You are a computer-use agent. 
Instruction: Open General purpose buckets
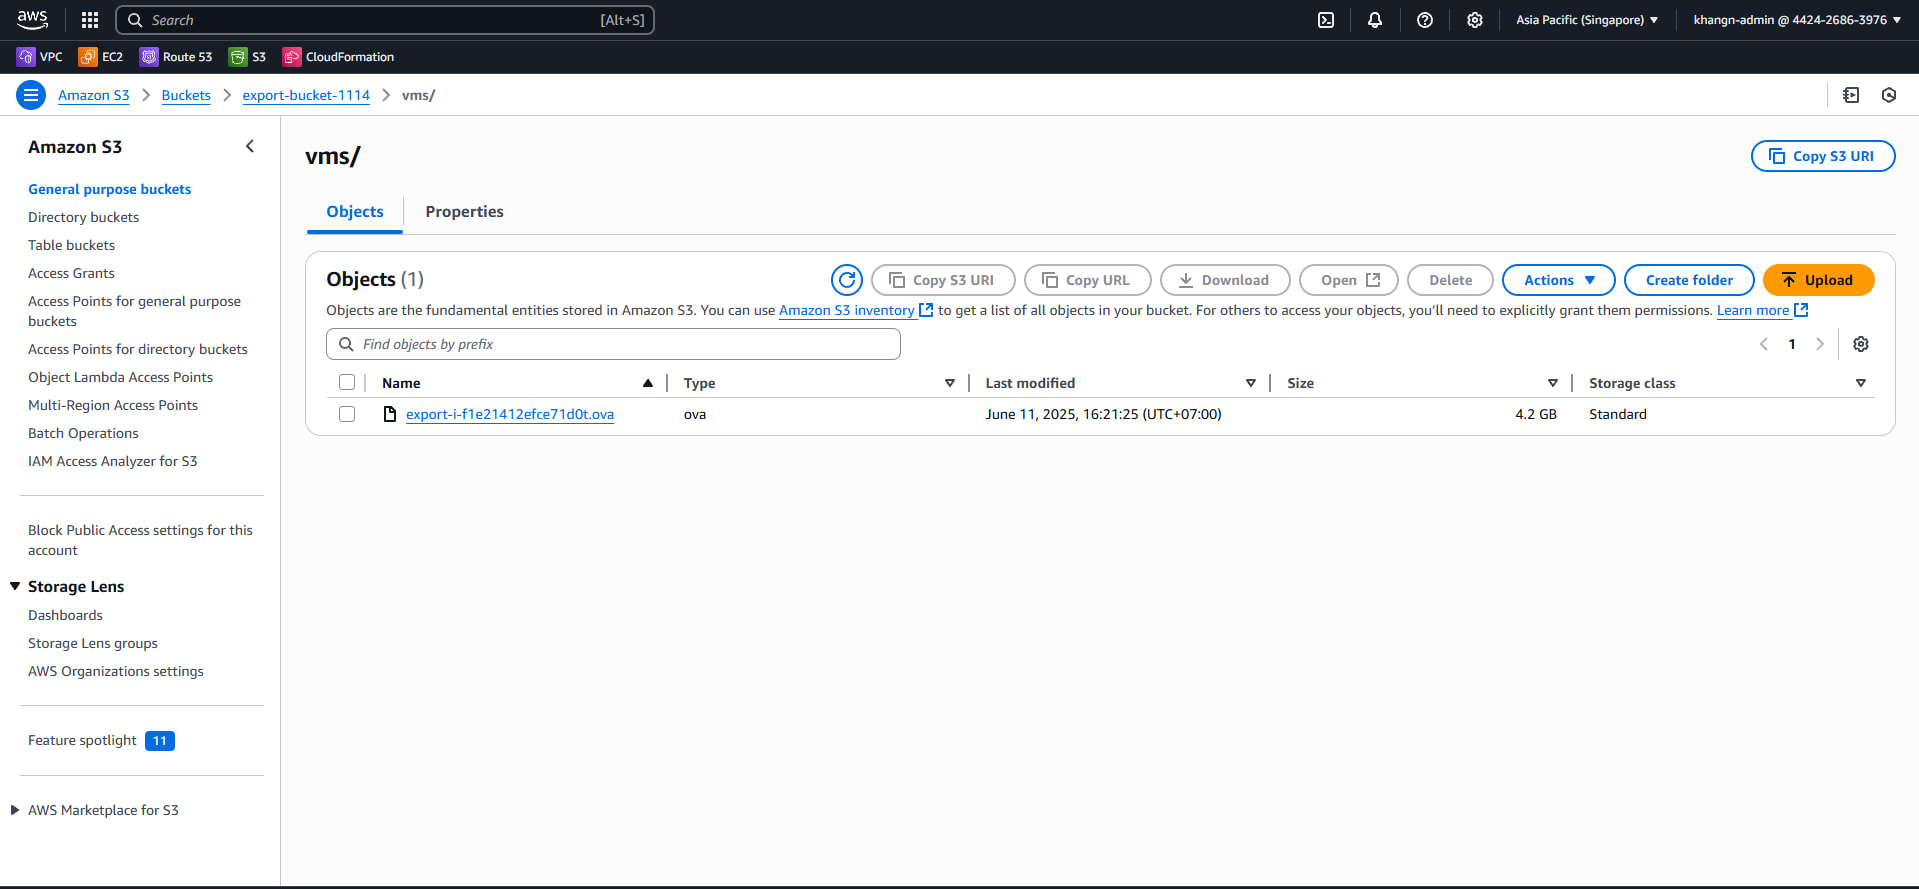(110, 189)
